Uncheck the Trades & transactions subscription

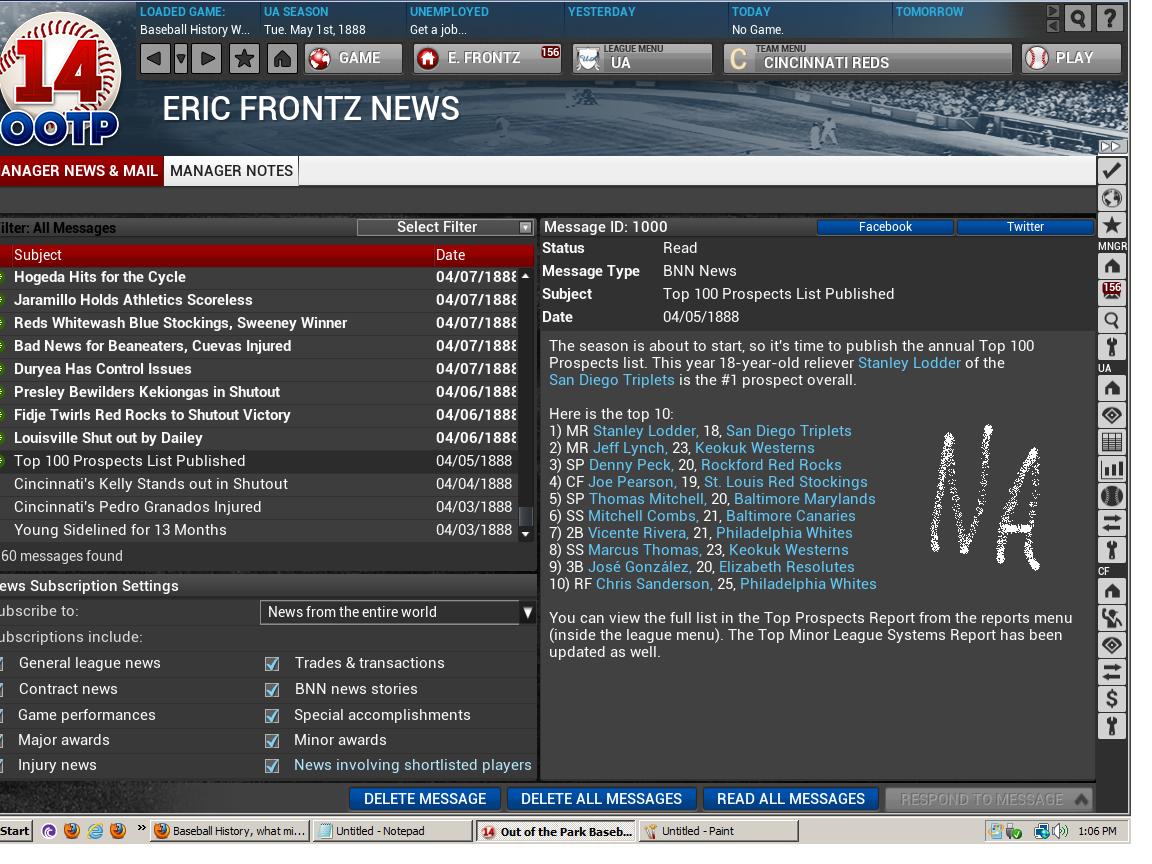pyautogui.click(x=272, y=663)
